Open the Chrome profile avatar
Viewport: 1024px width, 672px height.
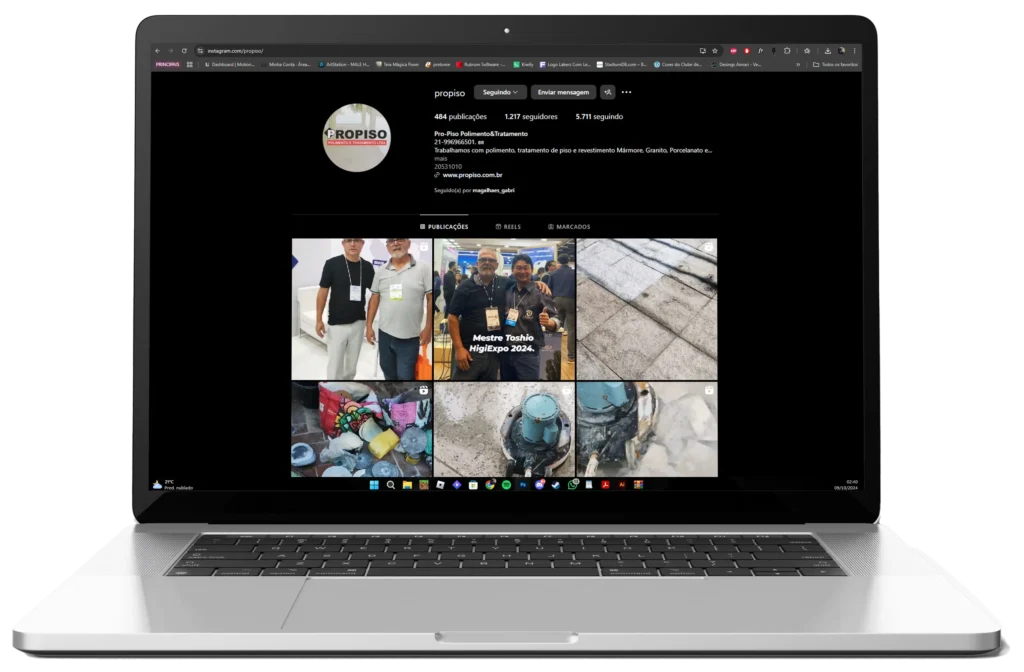click(x=841, y=51)
